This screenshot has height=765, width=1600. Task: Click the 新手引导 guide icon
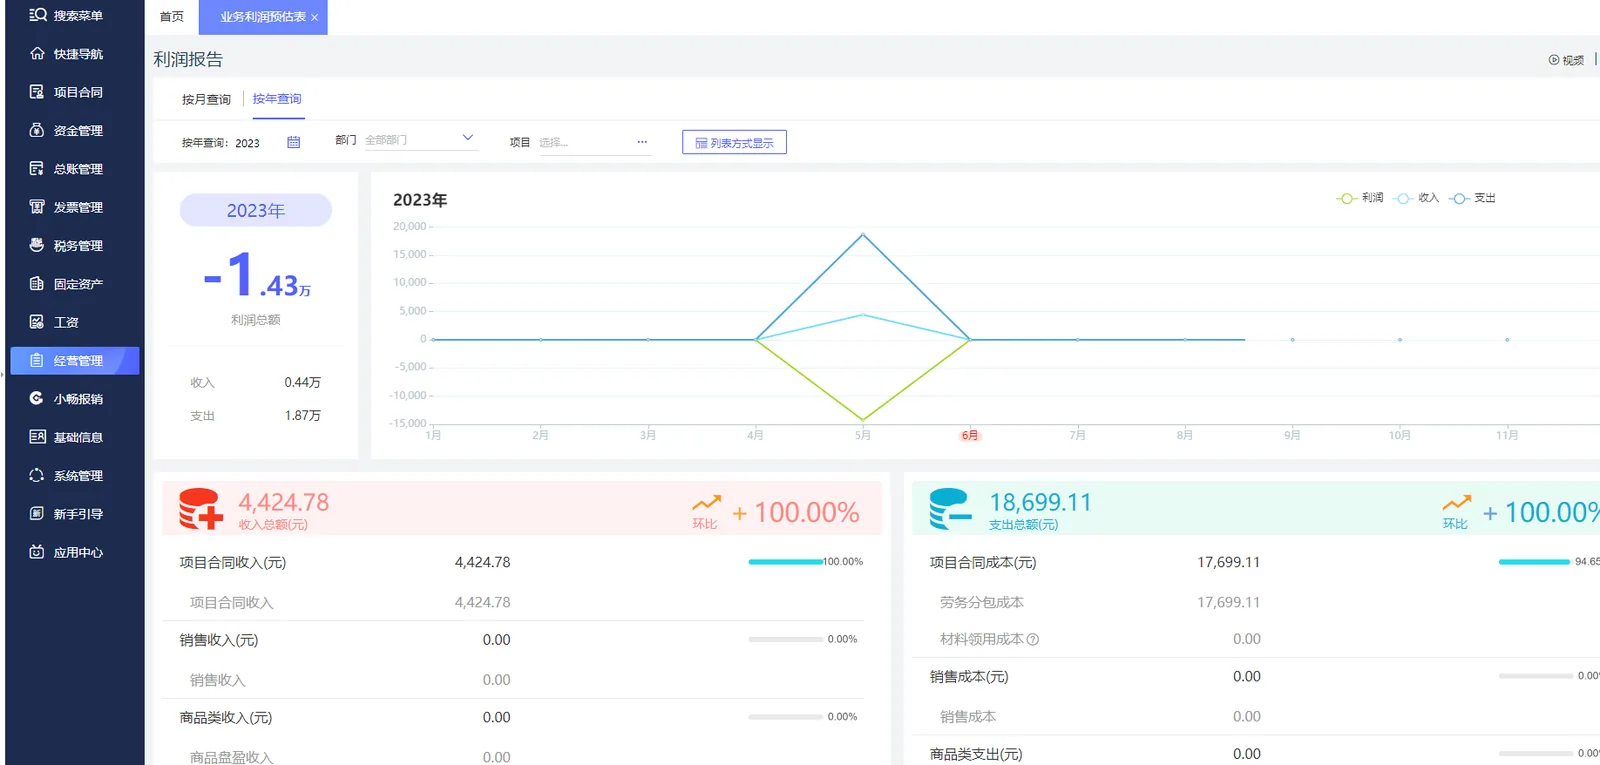tap(37, 514)
